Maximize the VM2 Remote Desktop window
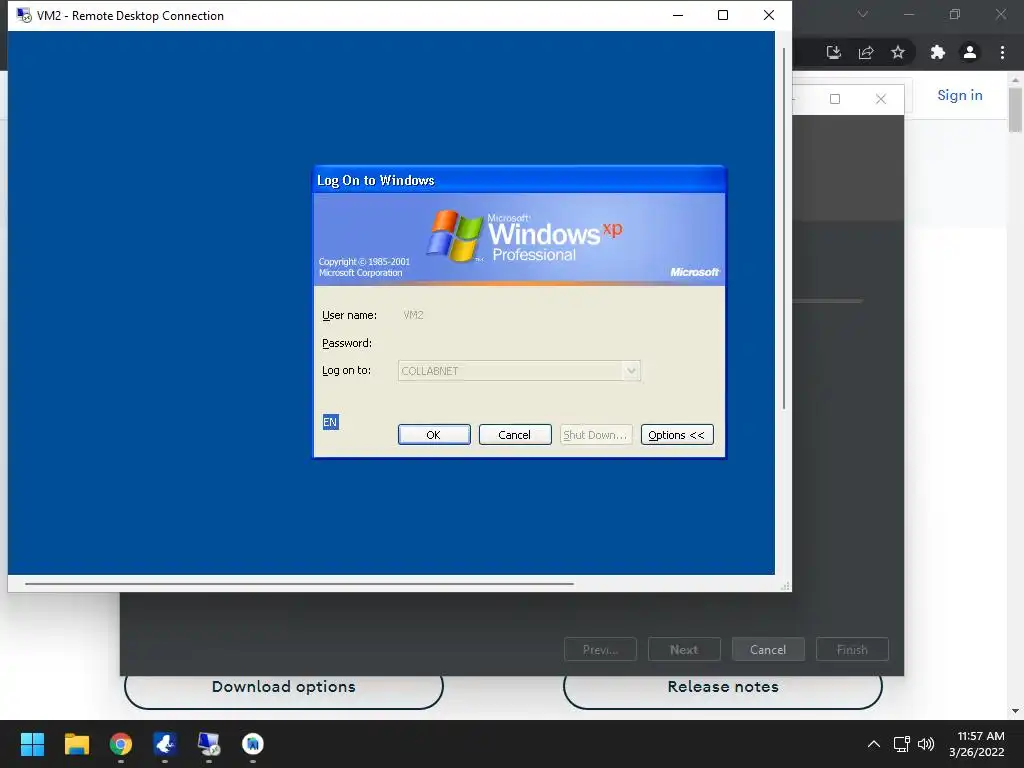This screenshot has height=768, width=1024. (x=722, y=15)
